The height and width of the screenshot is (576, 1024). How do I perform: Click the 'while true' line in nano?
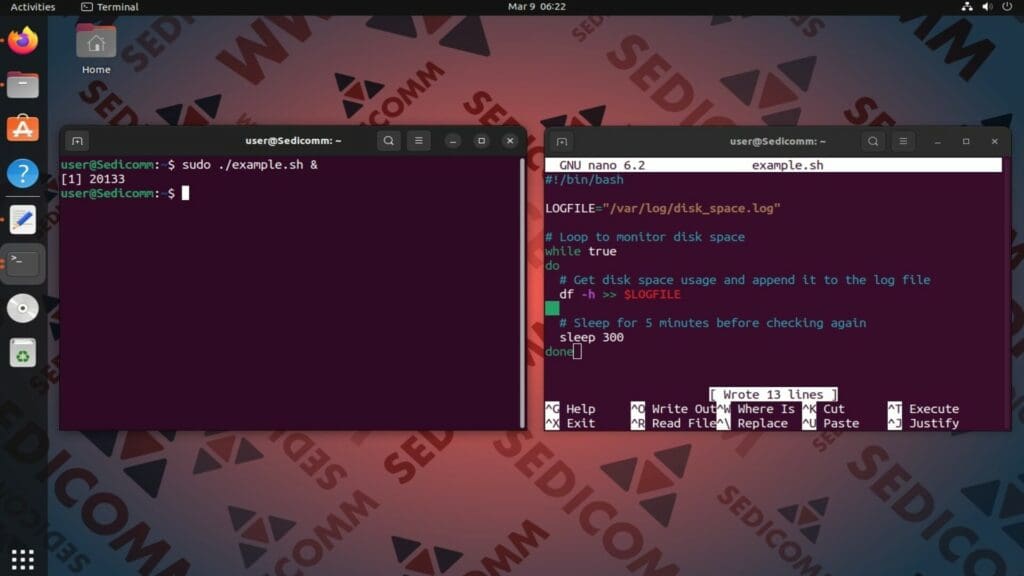581,251
